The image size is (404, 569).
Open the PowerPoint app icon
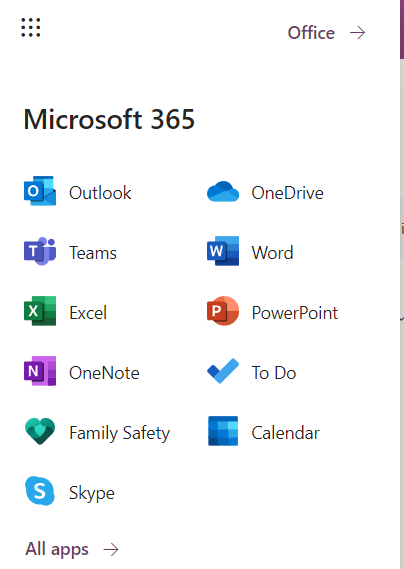(x=223, y=311)
